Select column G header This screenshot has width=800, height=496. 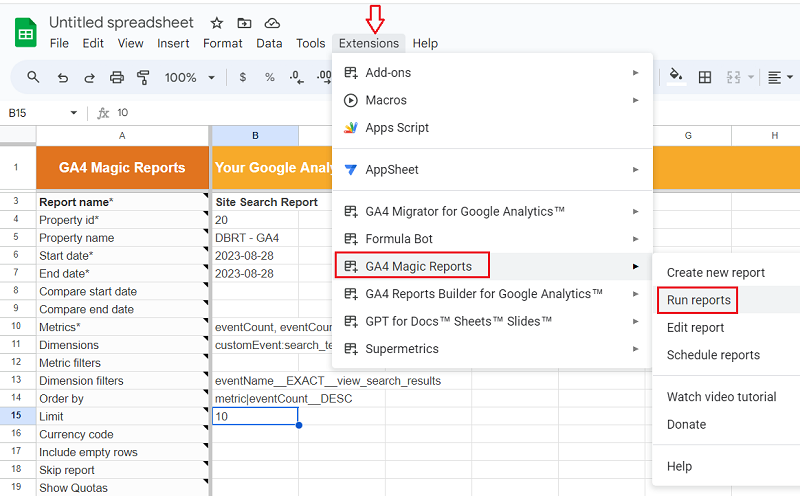tap(688, 136)
